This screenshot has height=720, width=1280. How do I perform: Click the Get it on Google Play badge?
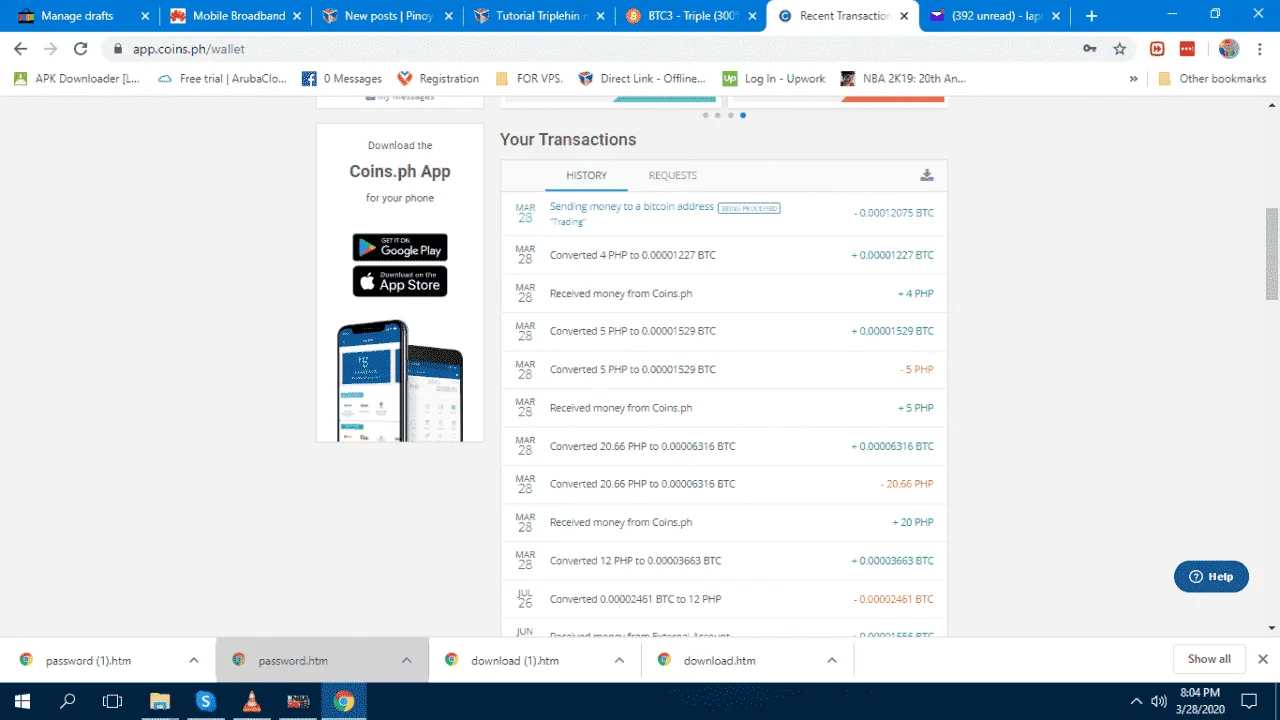pyautogui.click(x=400, y=247)
